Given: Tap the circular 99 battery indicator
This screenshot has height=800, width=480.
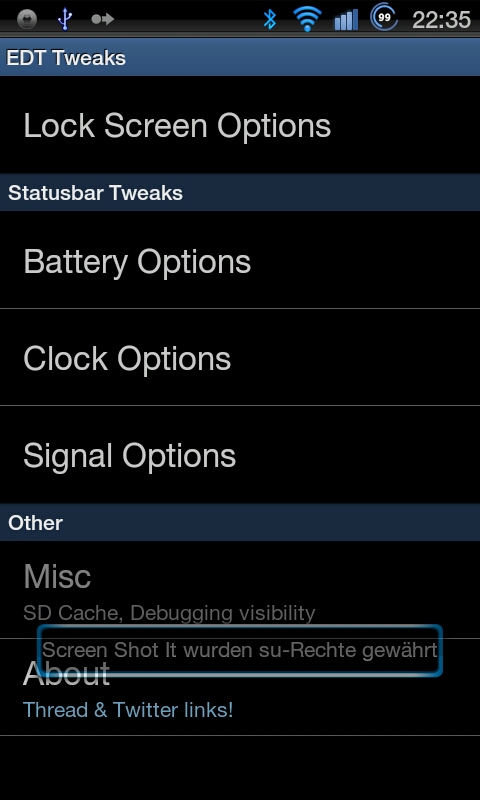Looking at the screenshot, I should (384, 17).
